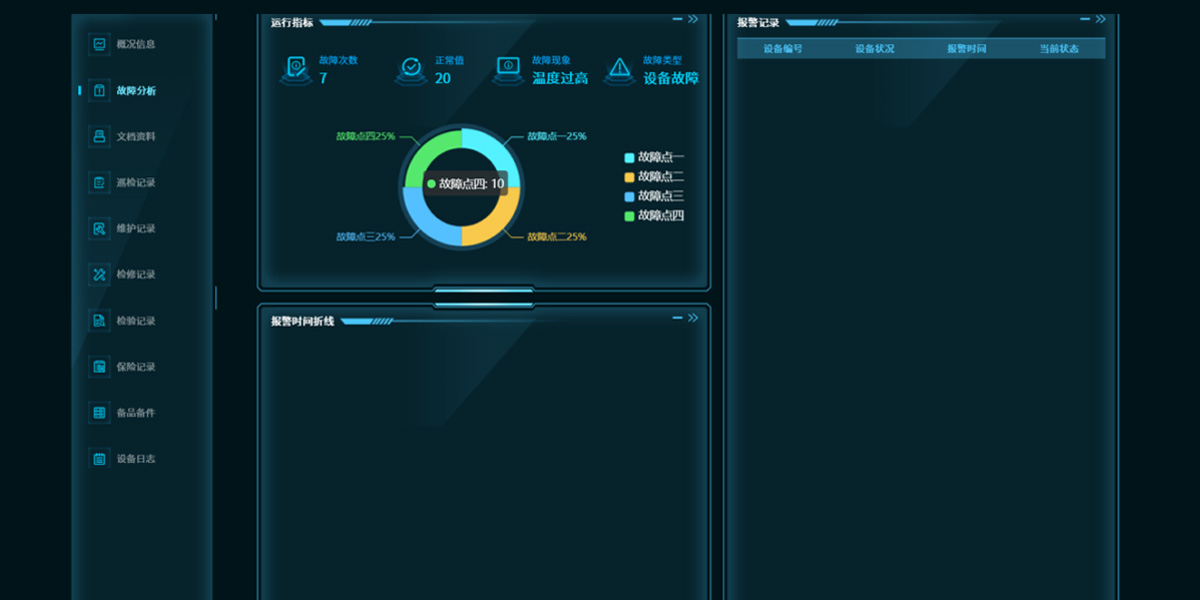
Task: Open the 维护记录 icon in sidebar
Action: tap(99, 228)
